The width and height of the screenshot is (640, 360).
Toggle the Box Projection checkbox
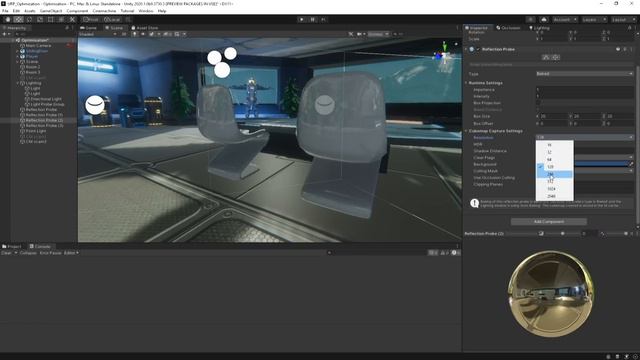[x=538, y=103]
